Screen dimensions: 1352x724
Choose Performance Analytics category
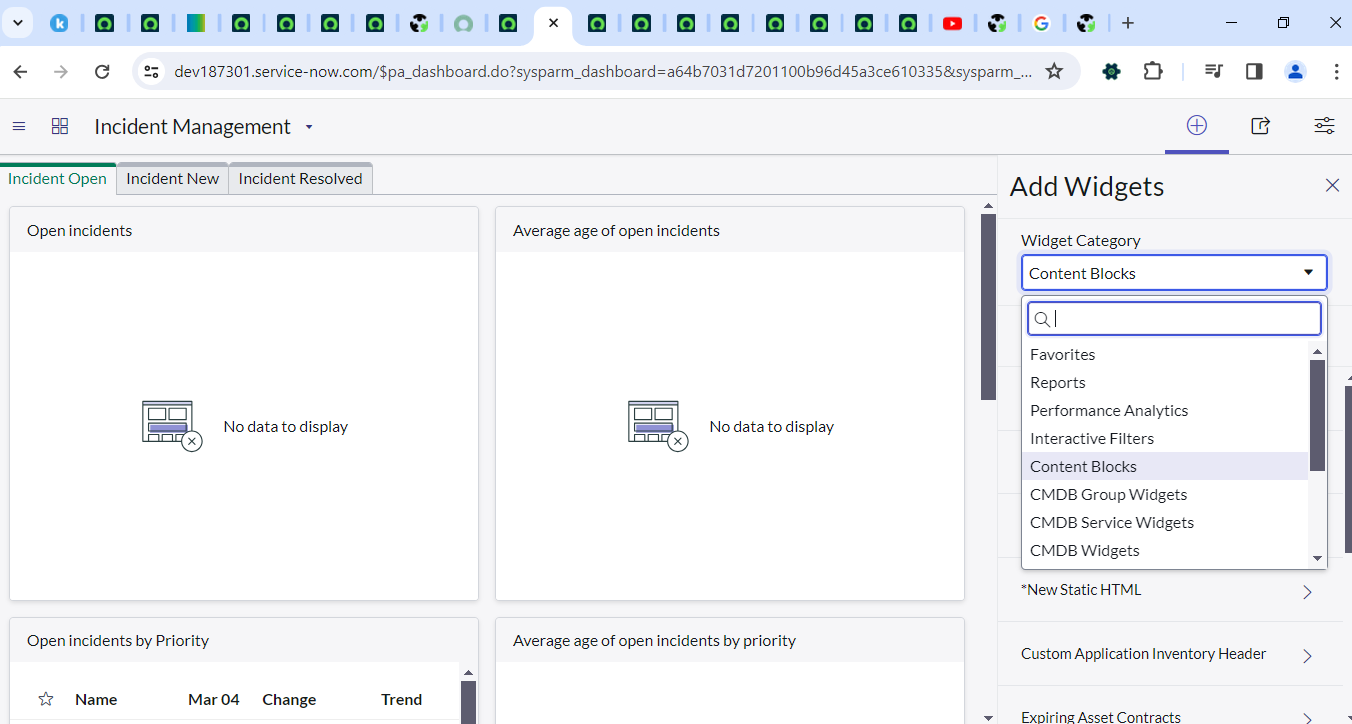pos(1165,410)
